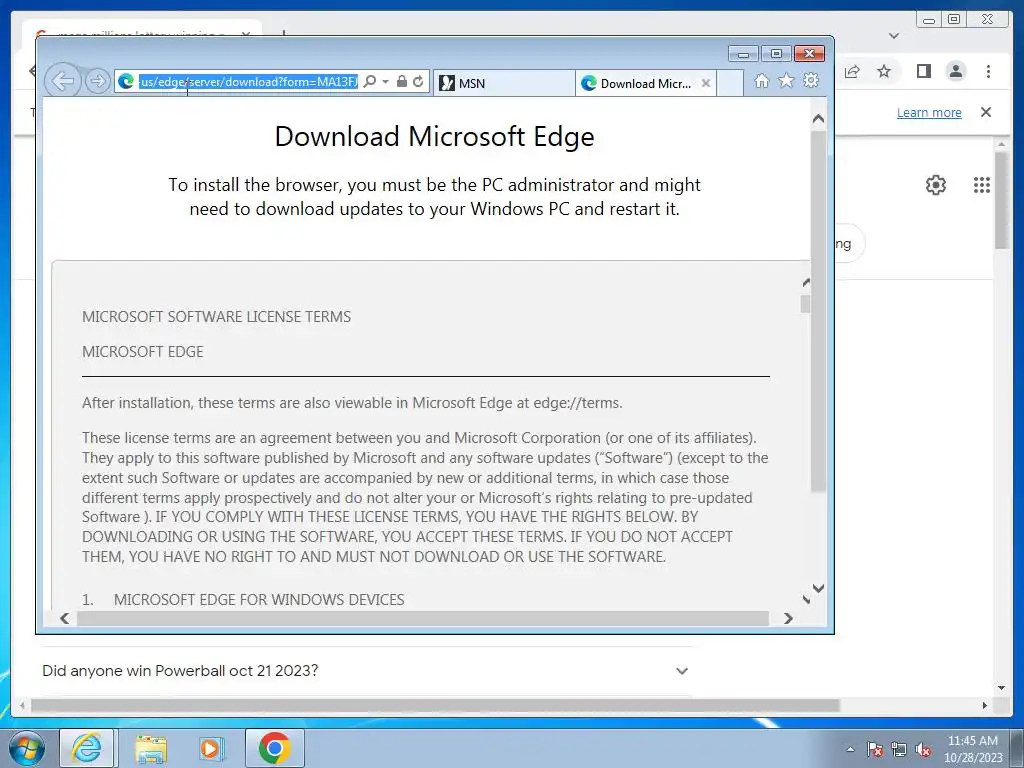Click right arrow of IE horizontal scrollbar

click(x=788, y=618)
